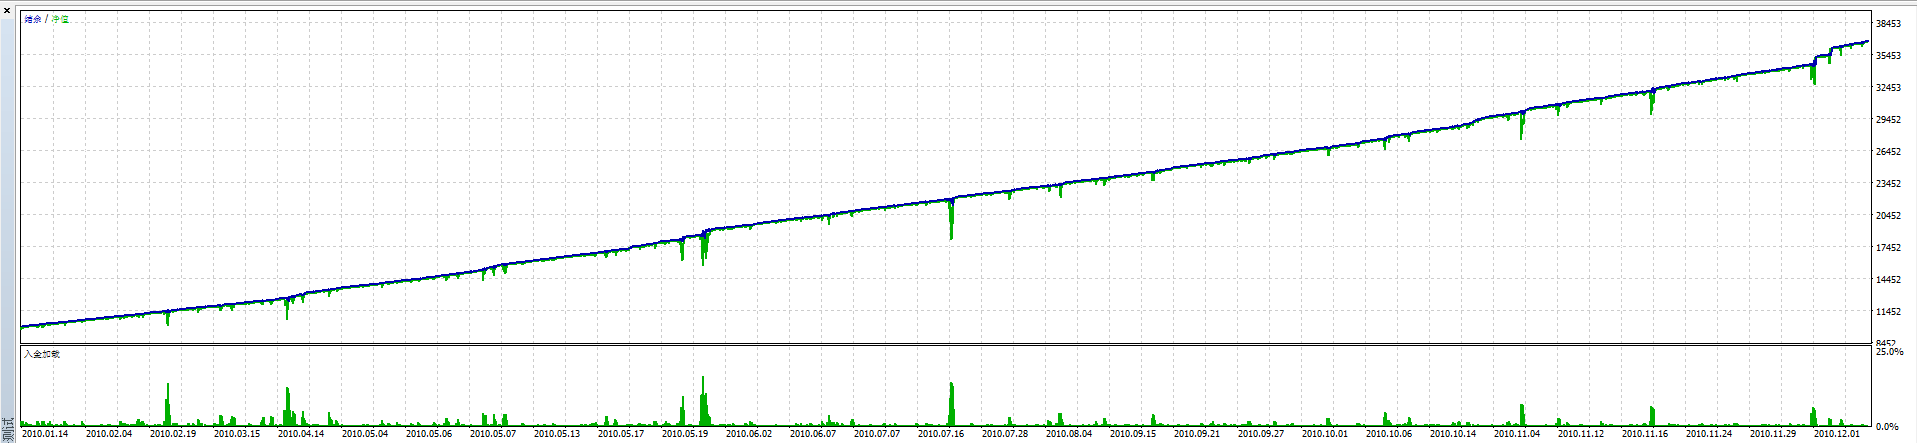
Task: Click the 38453 value on the price axis
Action: [1888, 24]
